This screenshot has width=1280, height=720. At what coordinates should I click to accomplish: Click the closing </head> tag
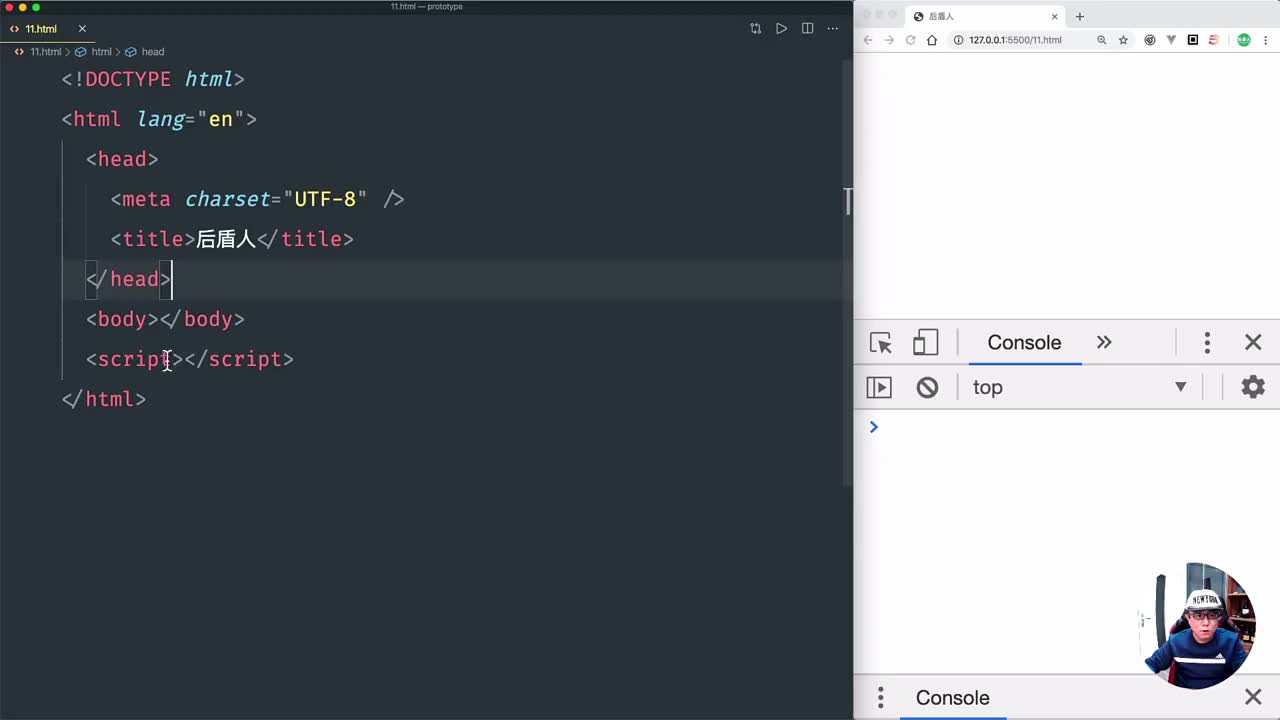(128, 279)
